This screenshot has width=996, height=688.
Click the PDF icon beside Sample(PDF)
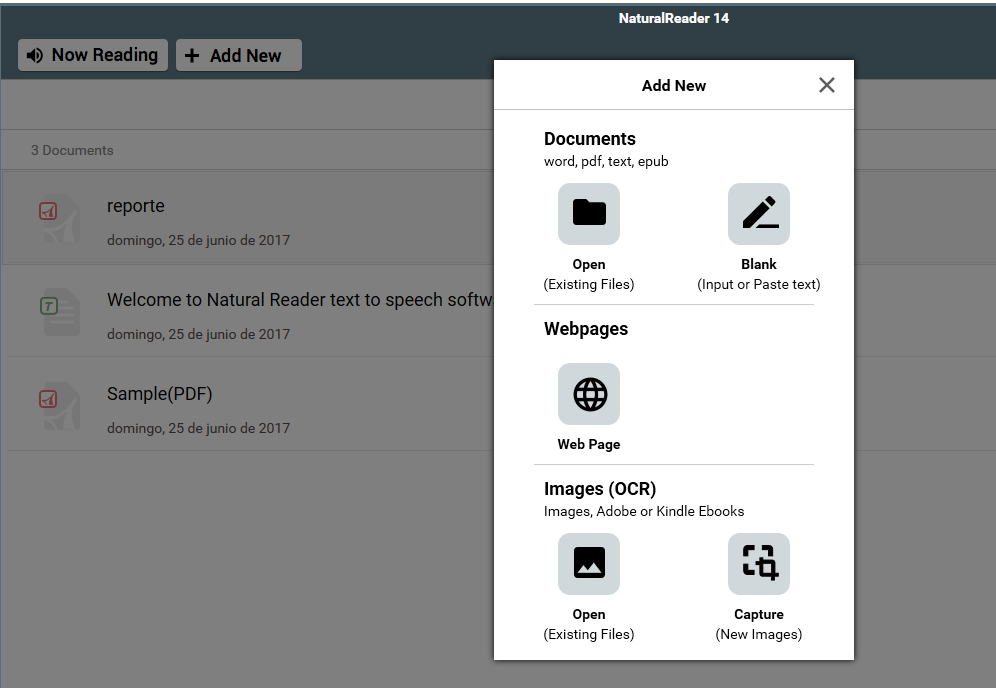(60, 406)
